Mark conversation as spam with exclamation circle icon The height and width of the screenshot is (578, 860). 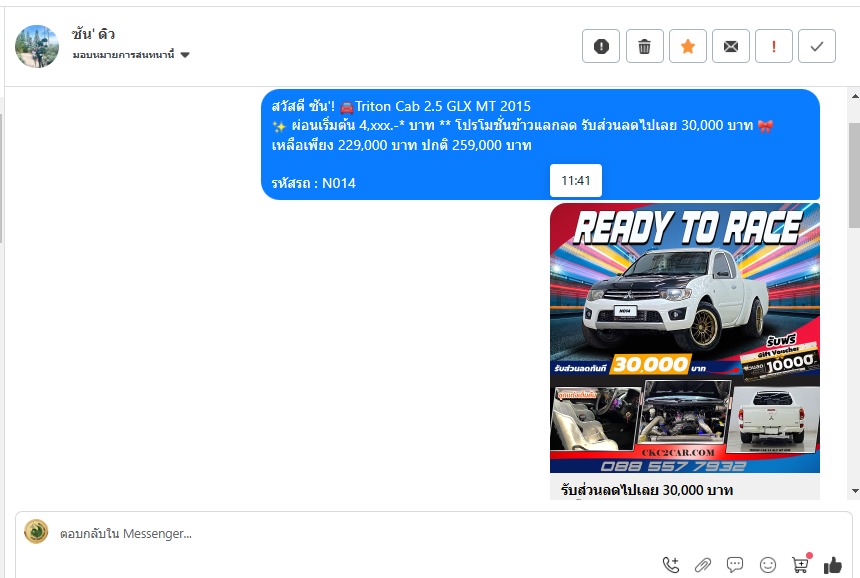click(x=601, y=46)
